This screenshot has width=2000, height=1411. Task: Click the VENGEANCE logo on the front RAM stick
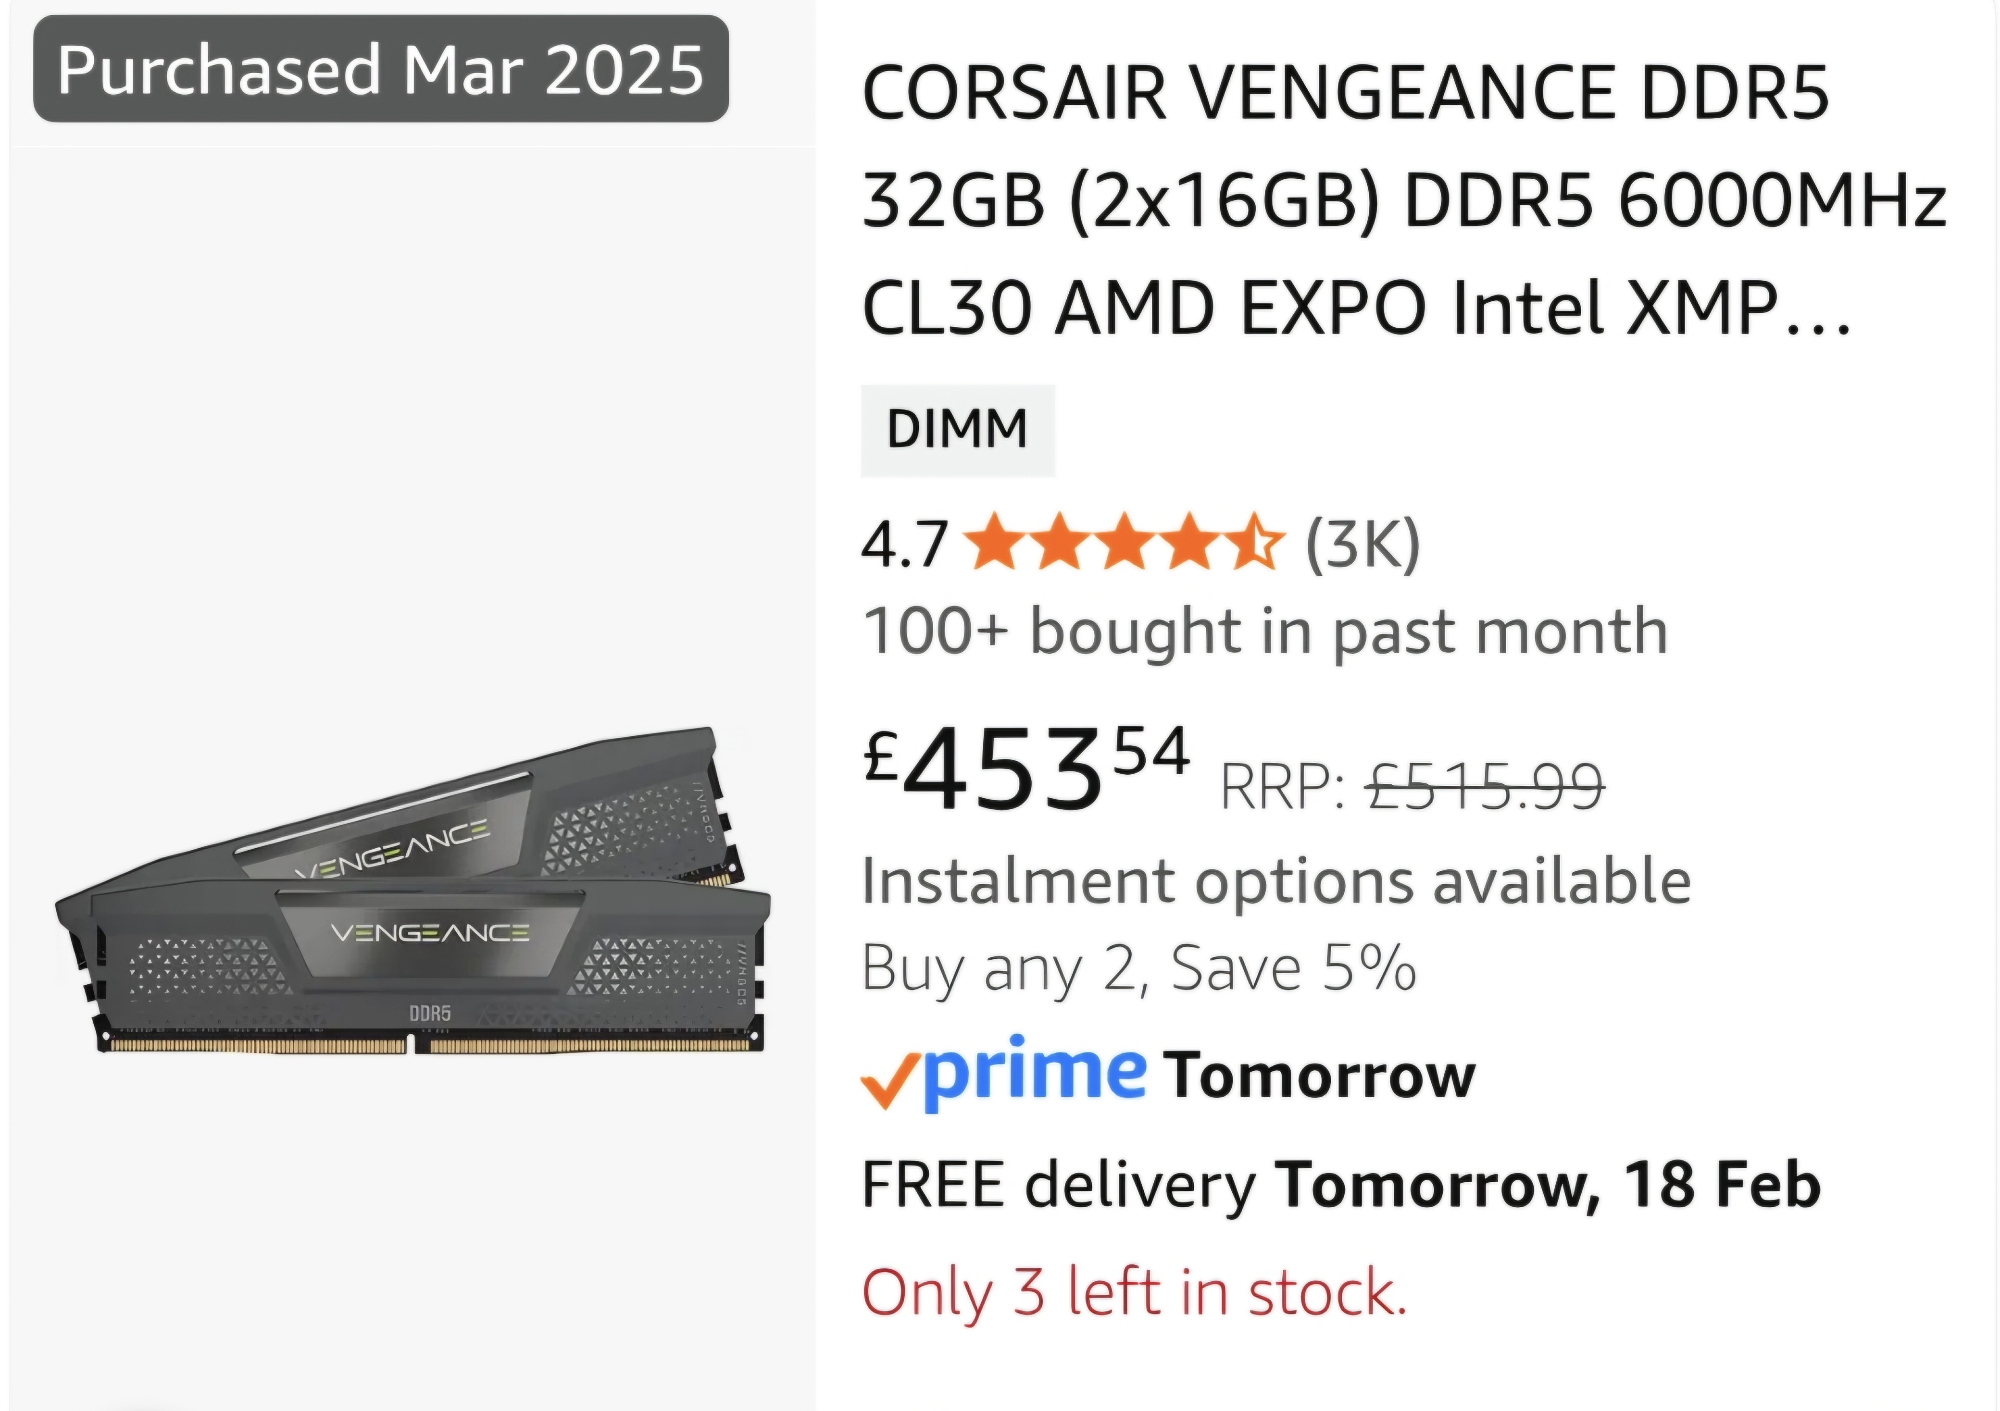point(430,933)
